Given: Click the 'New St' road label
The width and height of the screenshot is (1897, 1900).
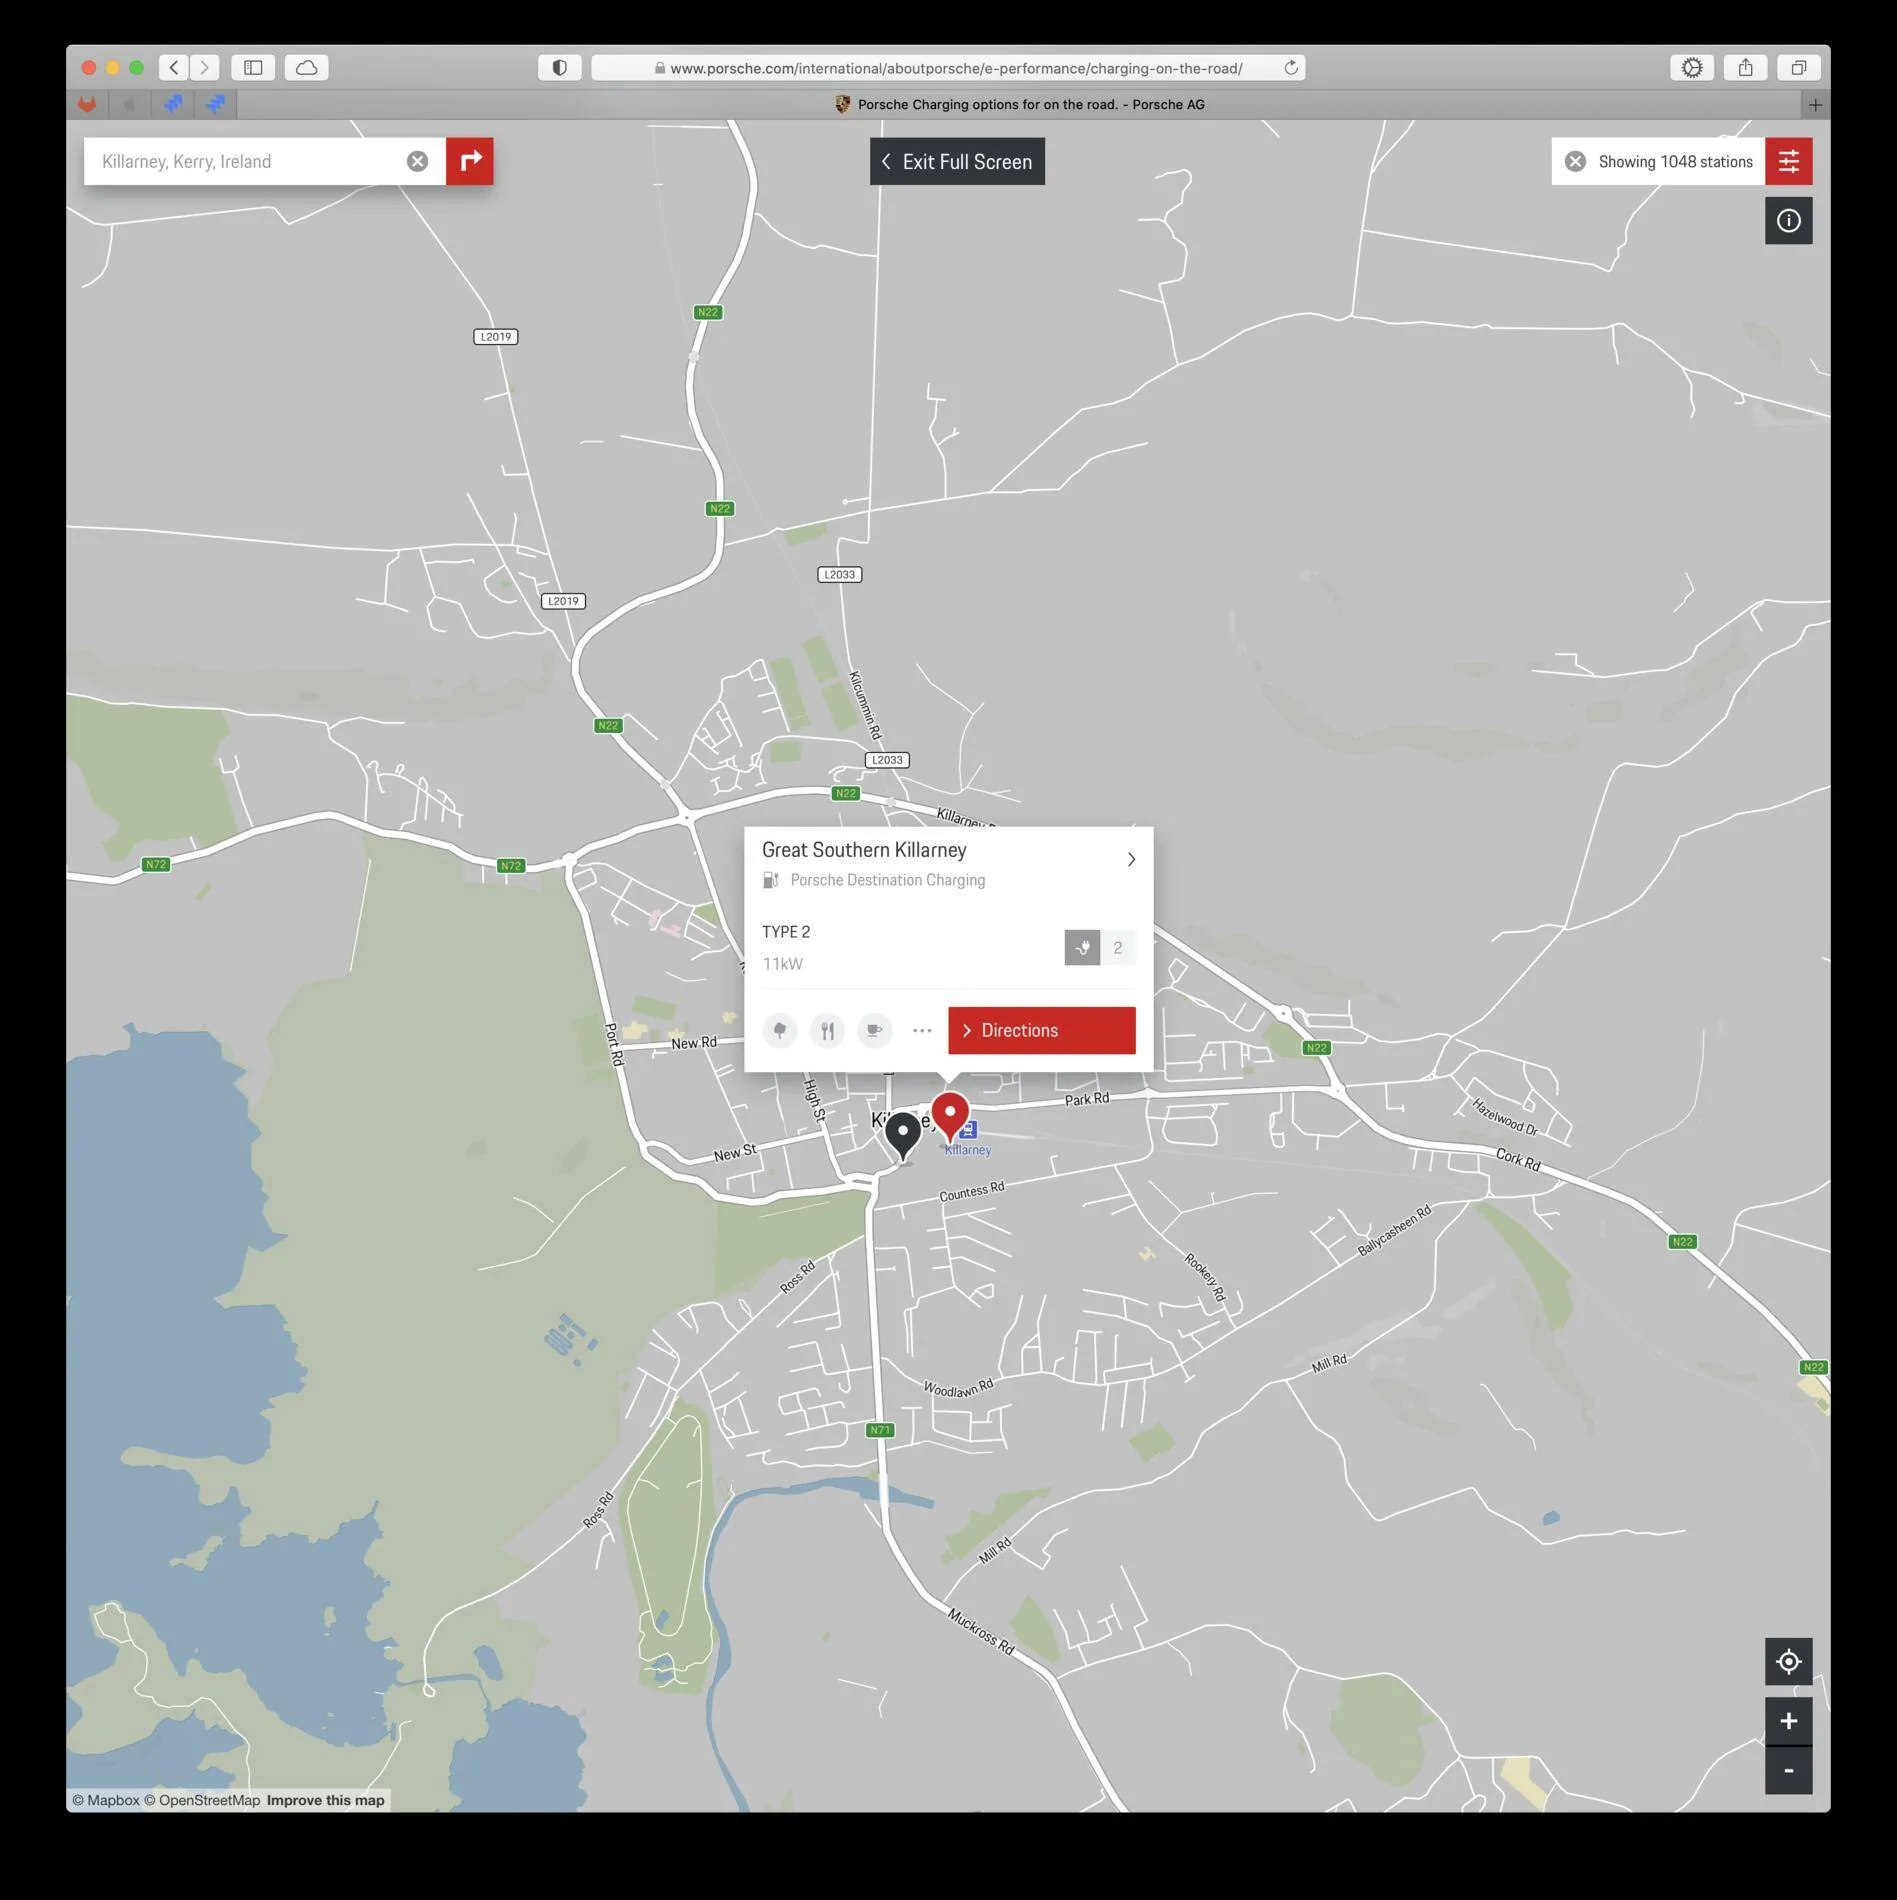Looking at the screenshot, I should point(735,1153).
